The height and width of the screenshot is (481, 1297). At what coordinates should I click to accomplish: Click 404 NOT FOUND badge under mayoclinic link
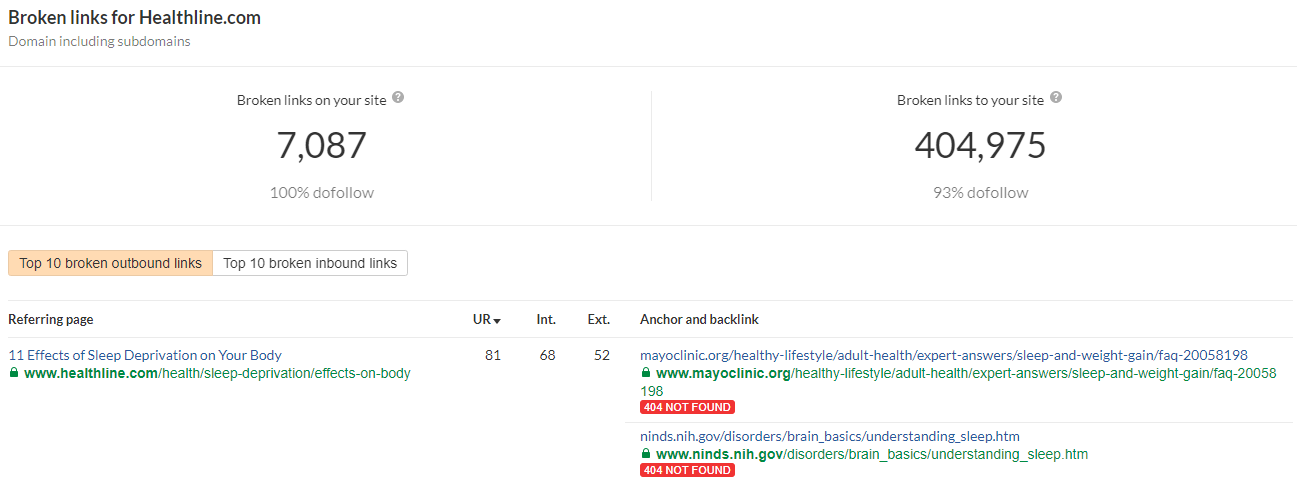(687, 407)
